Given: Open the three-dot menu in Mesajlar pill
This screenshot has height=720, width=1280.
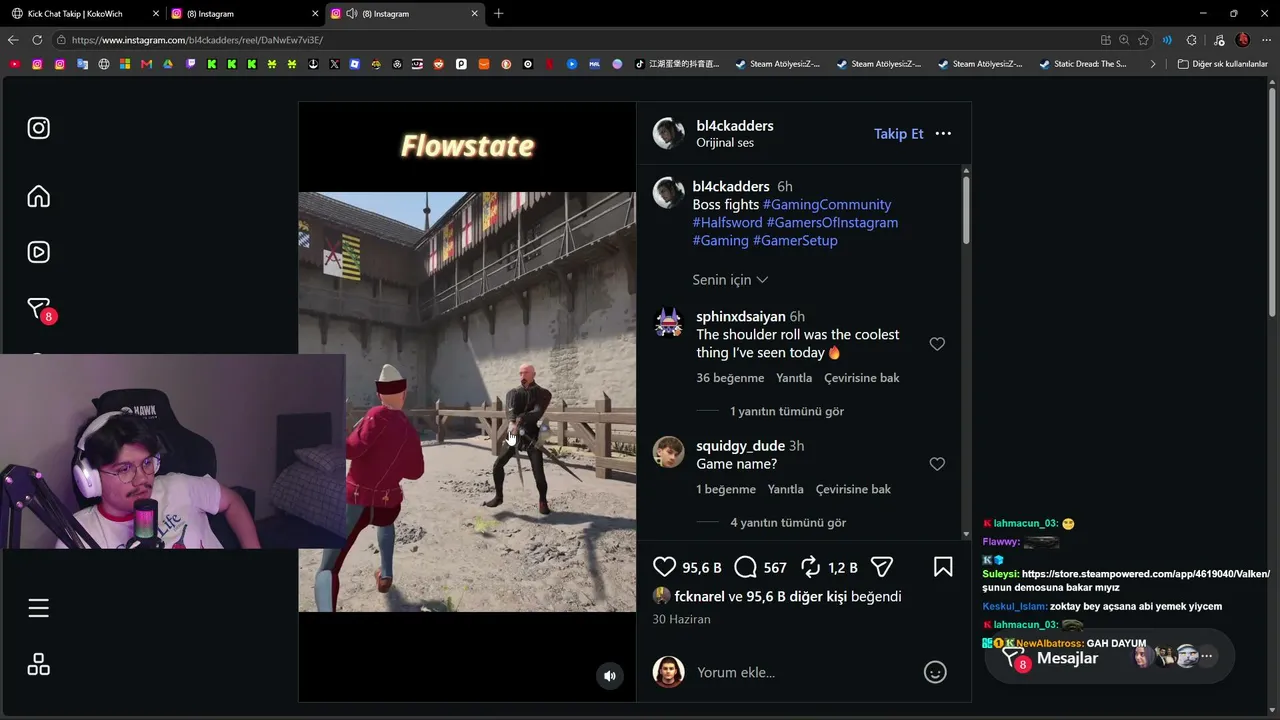Looking at the screenshot, I should click(x=1207, y=657).
